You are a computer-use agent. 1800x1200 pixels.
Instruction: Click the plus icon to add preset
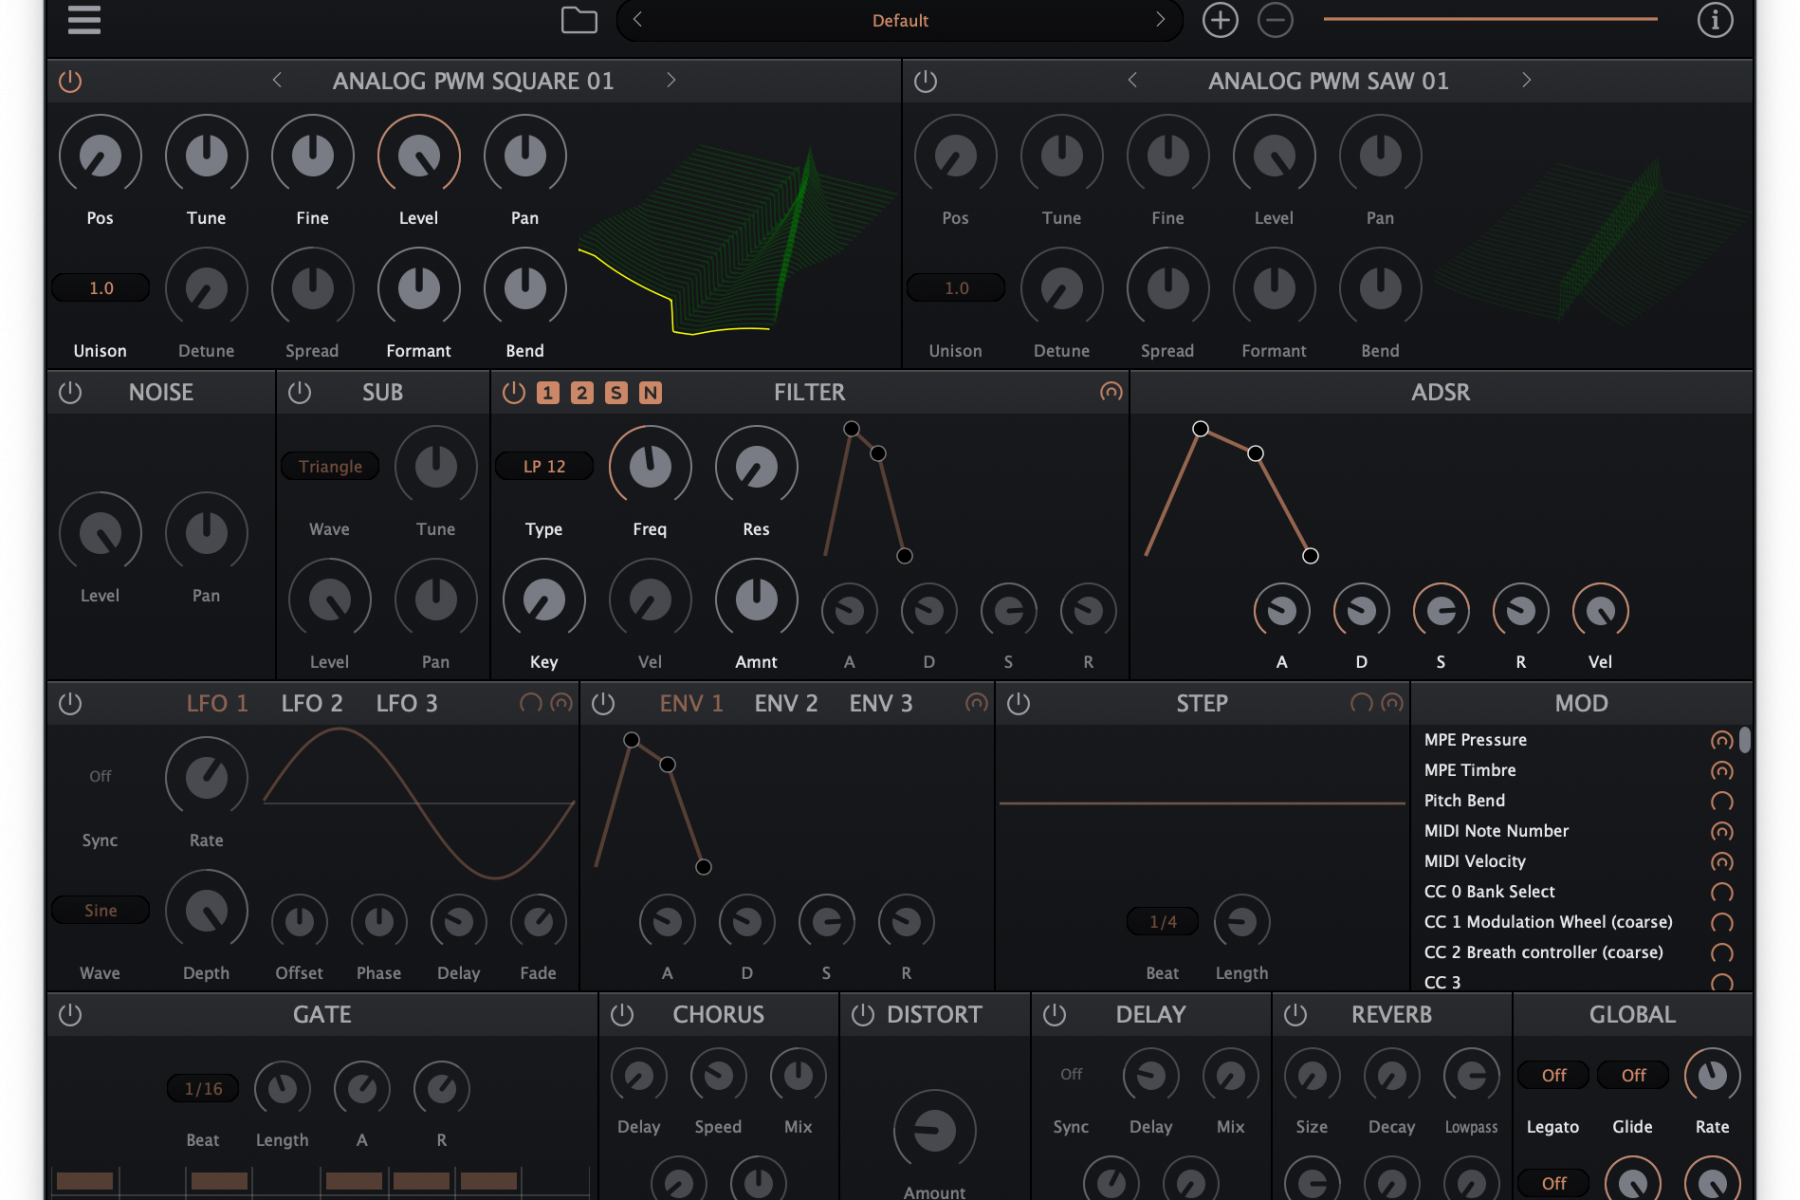[x=1219, y=20]
